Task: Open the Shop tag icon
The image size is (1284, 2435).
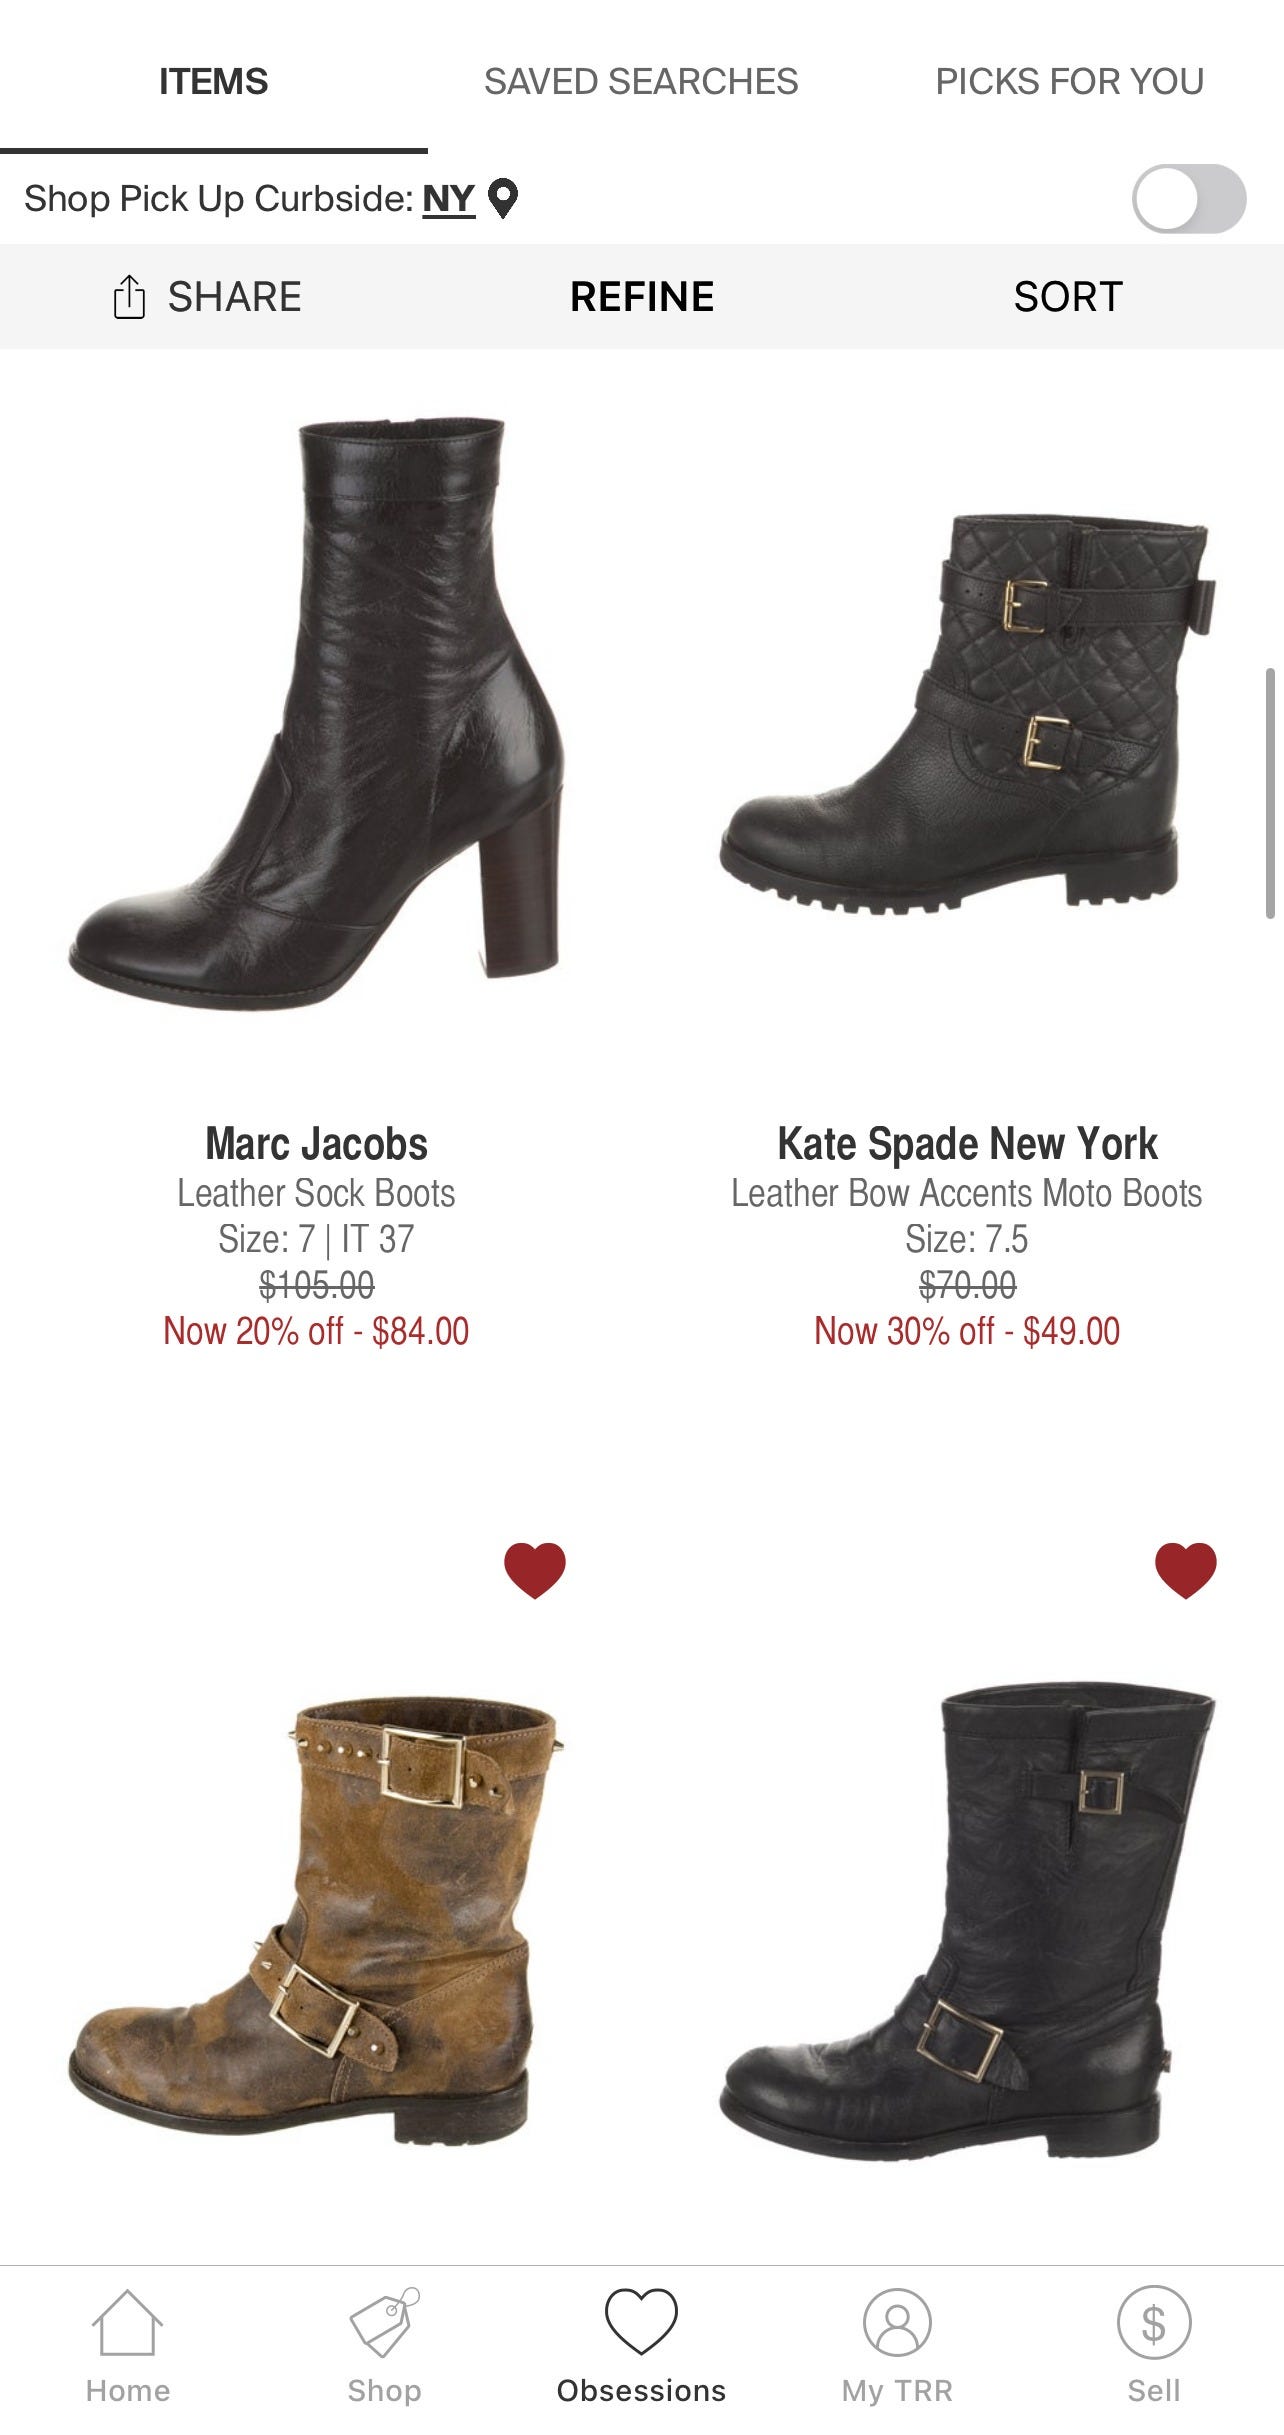Action: click(x=385, y=2322)
